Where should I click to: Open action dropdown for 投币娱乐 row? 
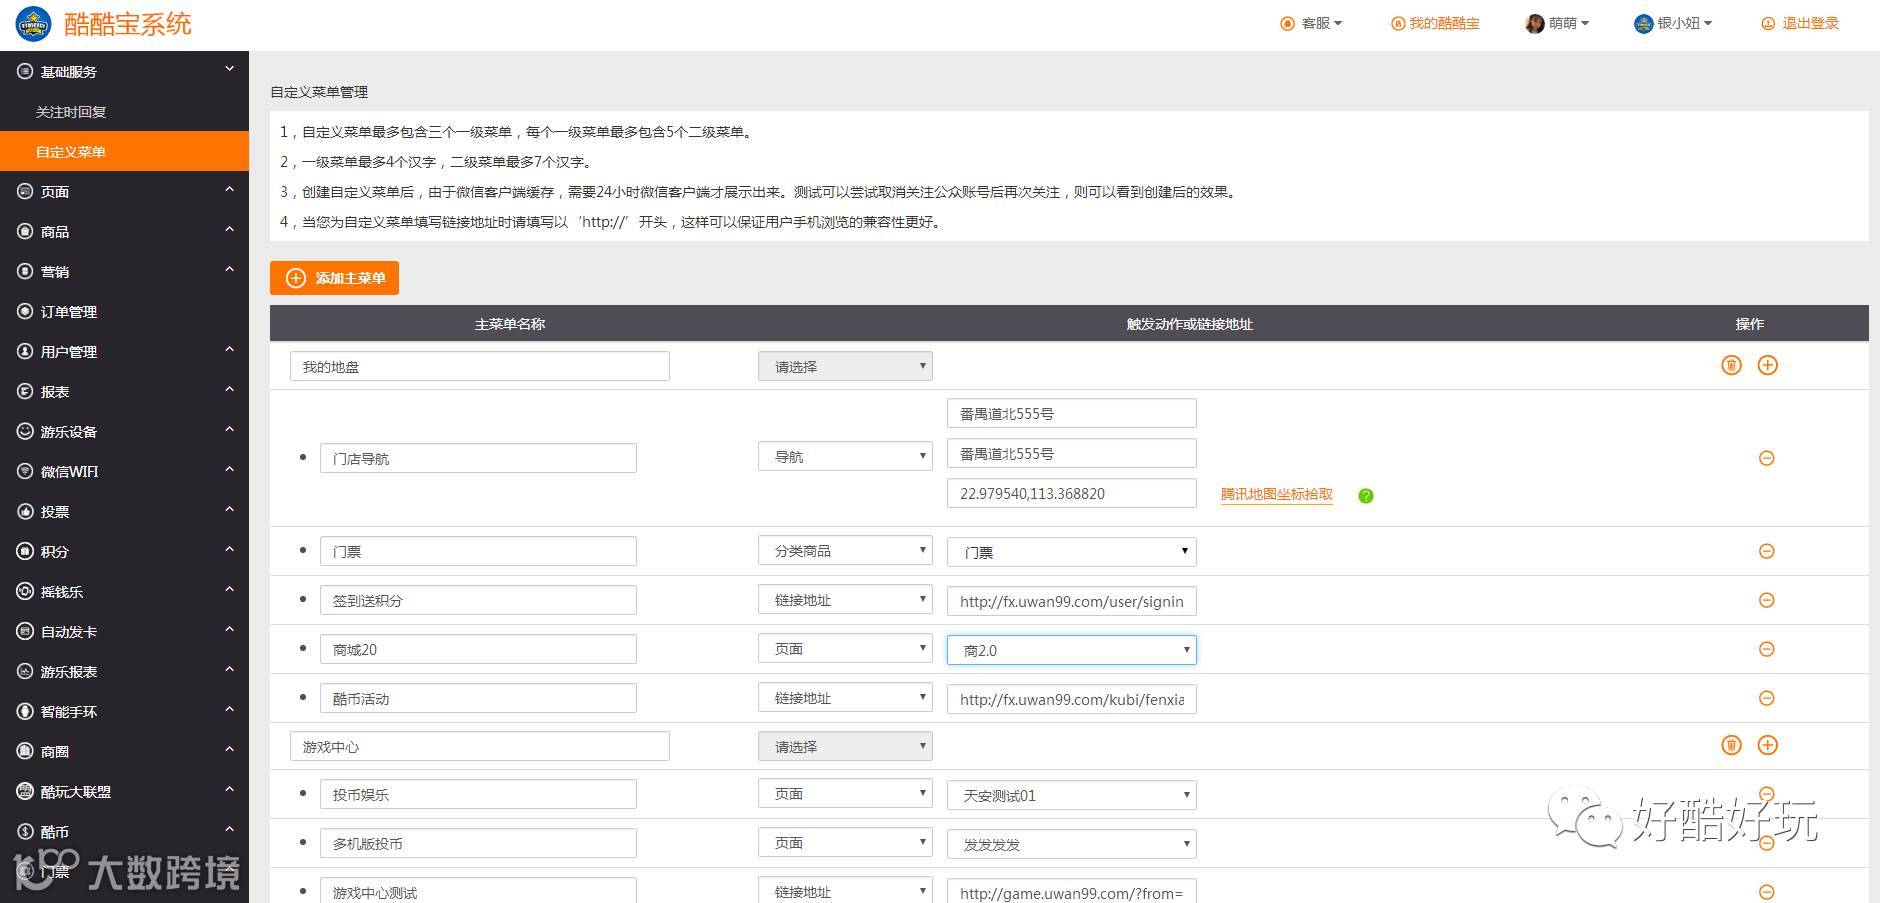tap(845, 794)
